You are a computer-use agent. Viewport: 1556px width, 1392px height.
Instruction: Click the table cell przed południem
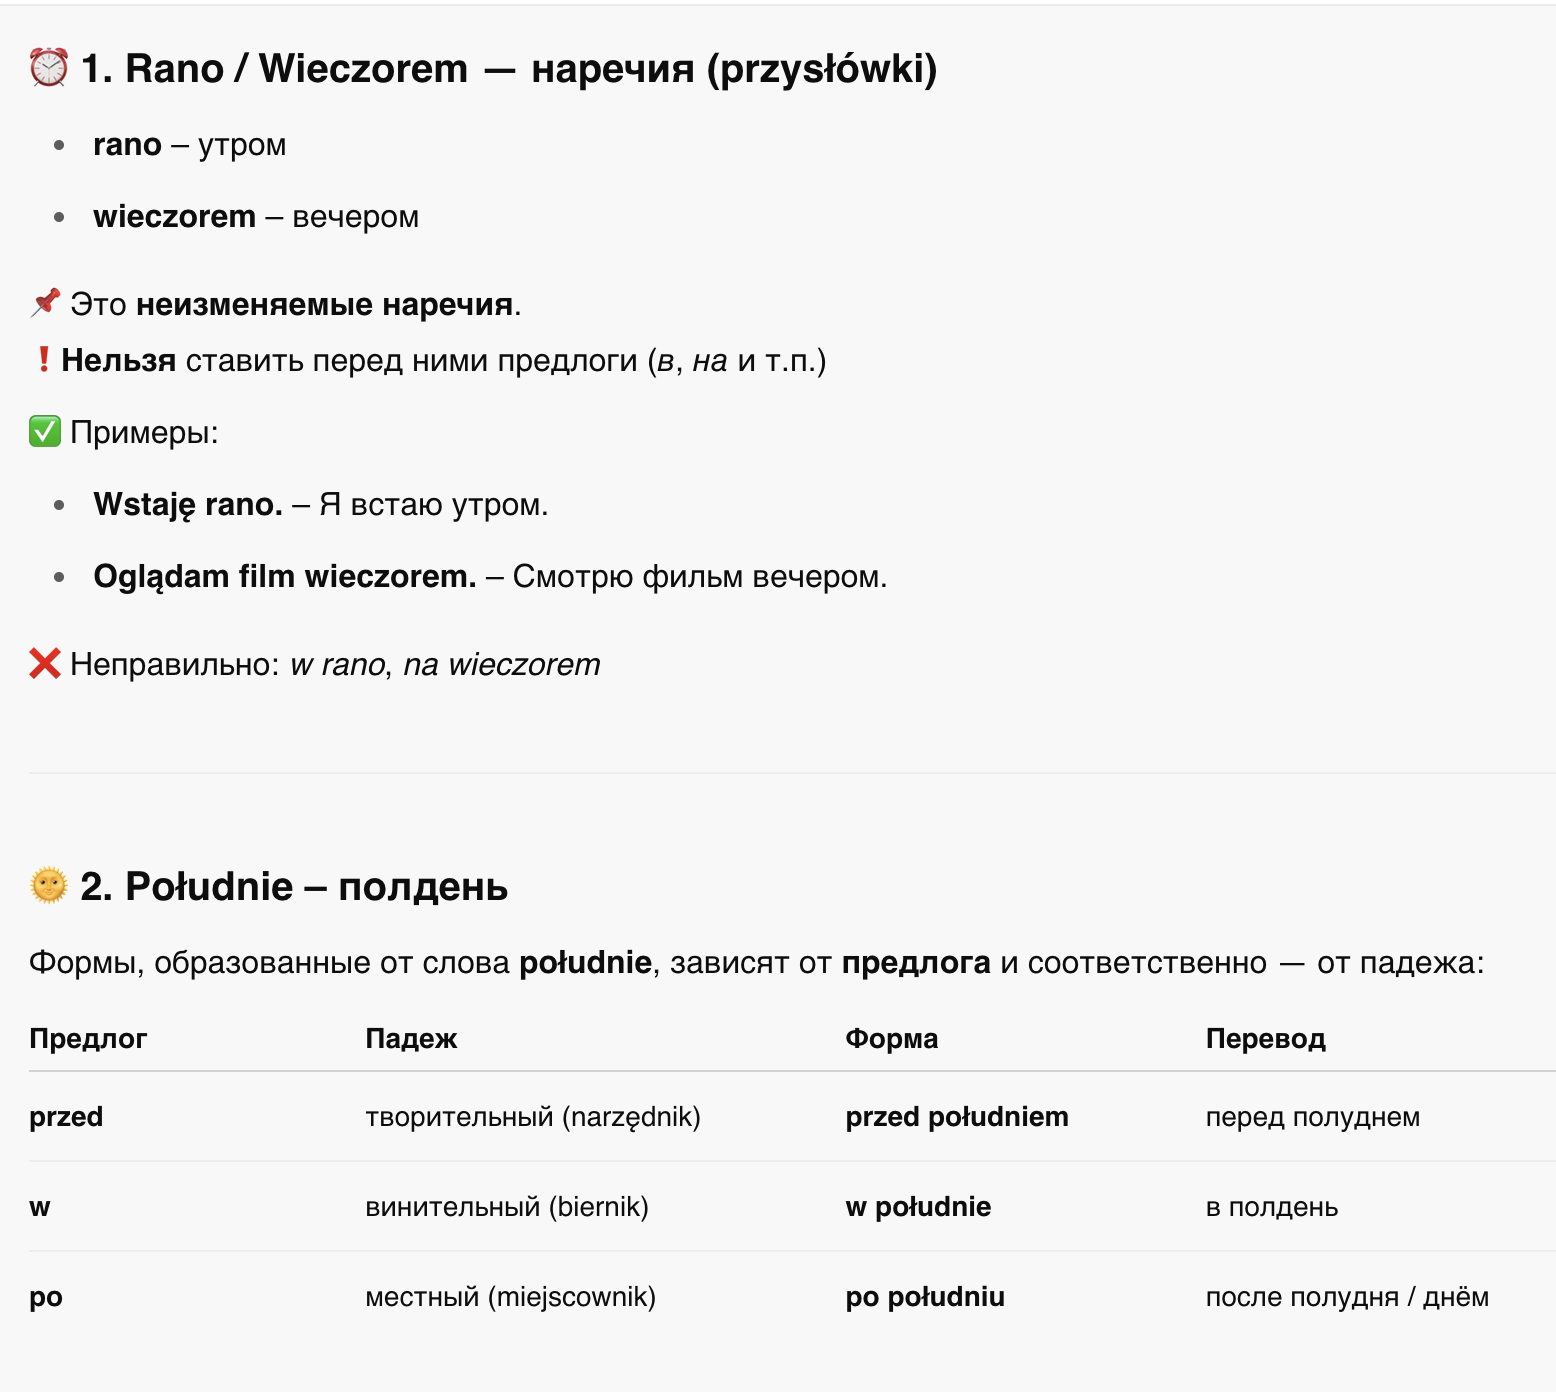pos(957,1117)
